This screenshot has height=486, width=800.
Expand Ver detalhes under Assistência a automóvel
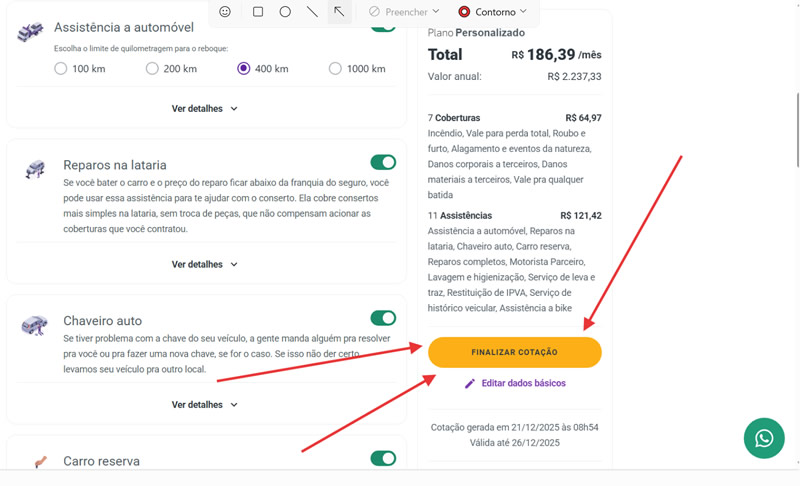coord(205,109)
